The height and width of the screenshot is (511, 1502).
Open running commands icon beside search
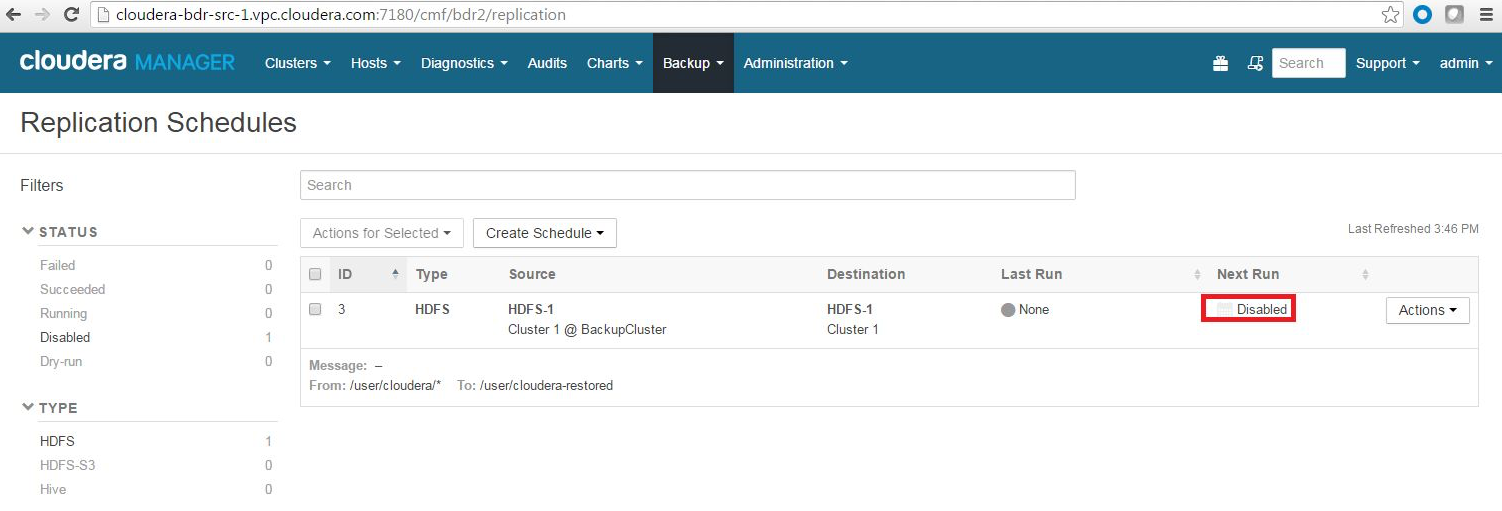(x=1255, y=63)
